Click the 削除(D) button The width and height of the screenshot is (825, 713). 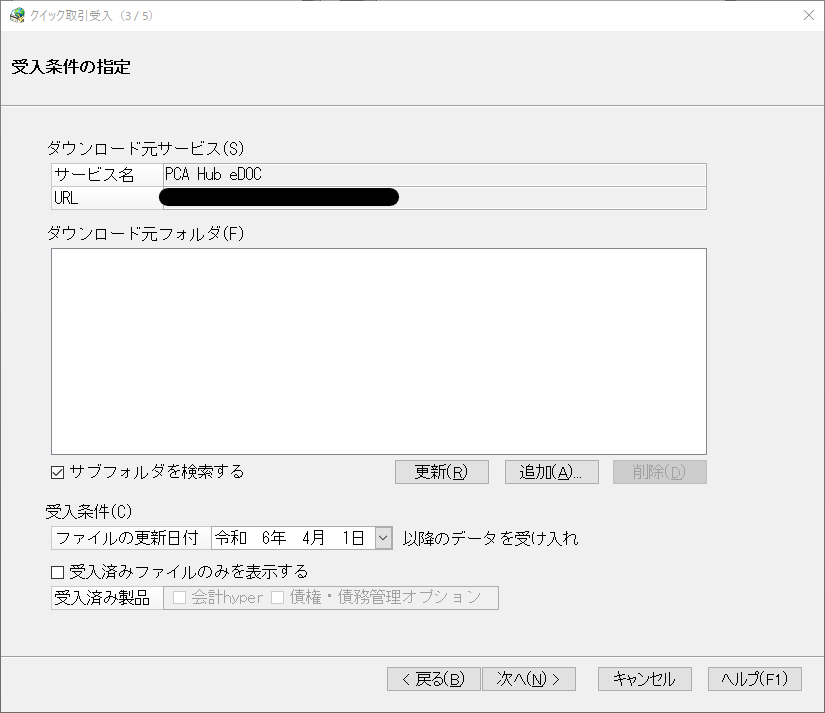(659, 472)
